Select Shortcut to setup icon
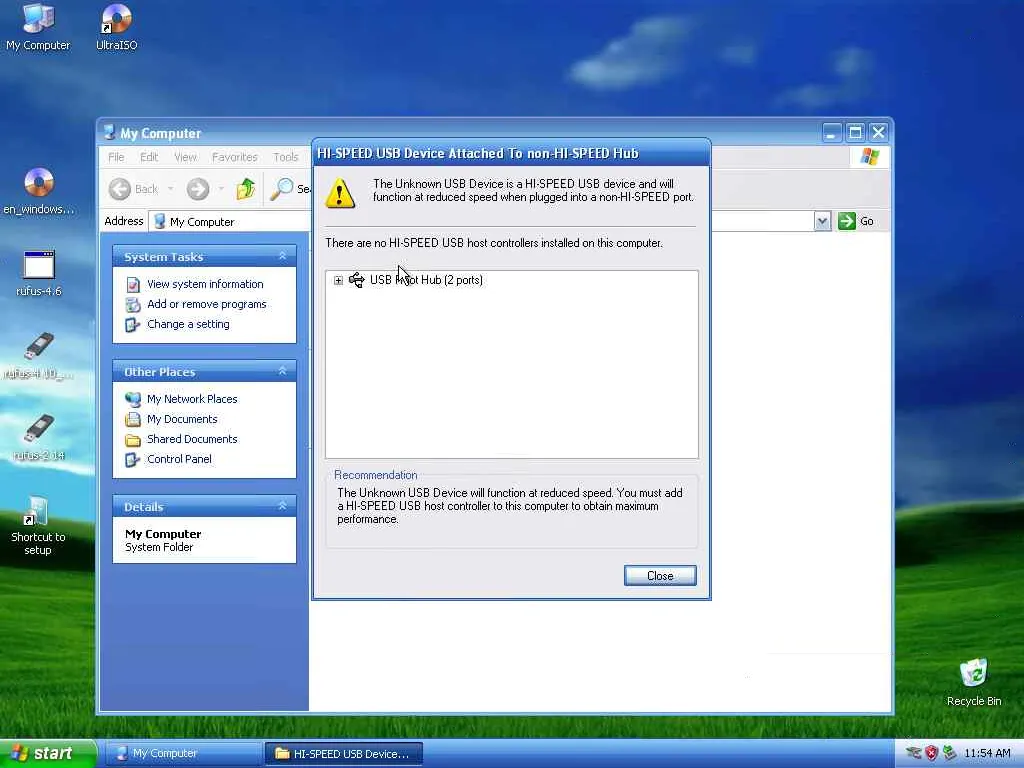 38,526
